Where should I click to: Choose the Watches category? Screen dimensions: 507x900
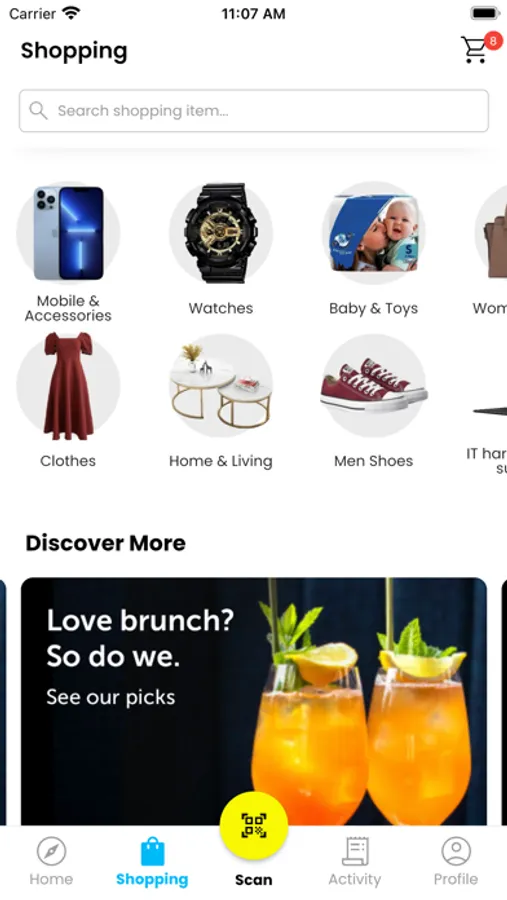pyautogui.click(x=220, y=249)
